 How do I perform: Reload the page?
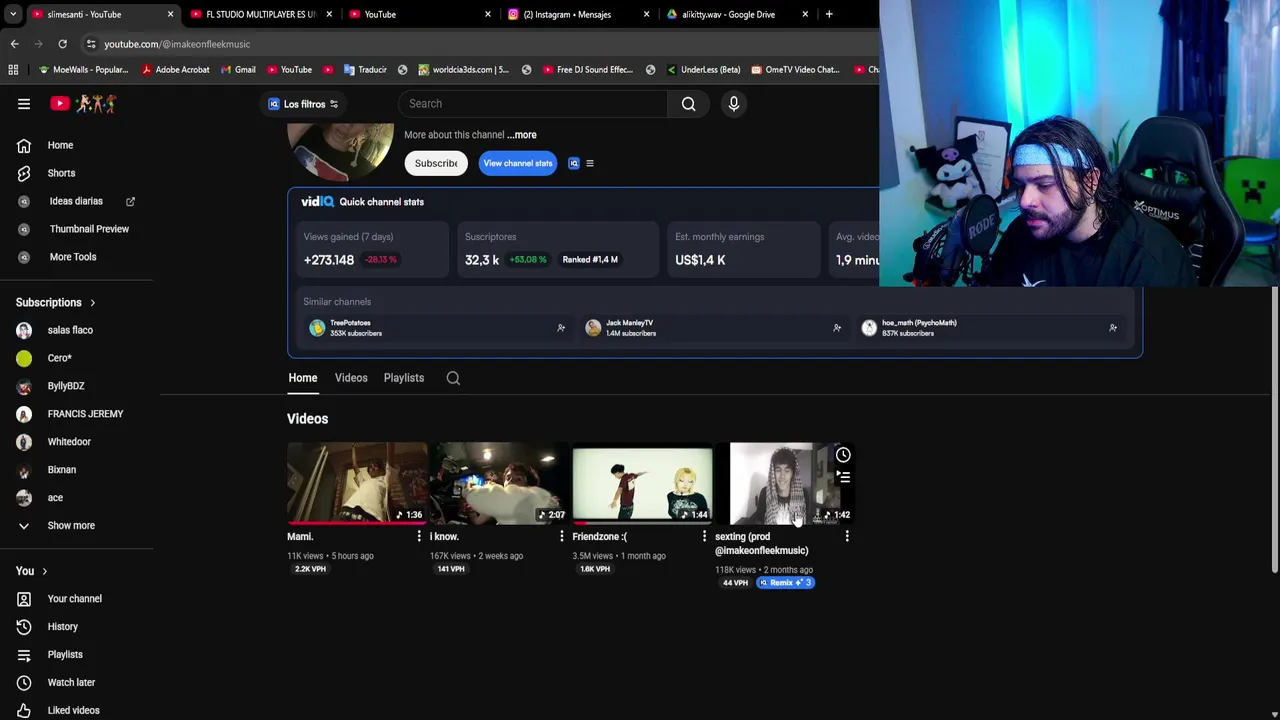point(62,44)
